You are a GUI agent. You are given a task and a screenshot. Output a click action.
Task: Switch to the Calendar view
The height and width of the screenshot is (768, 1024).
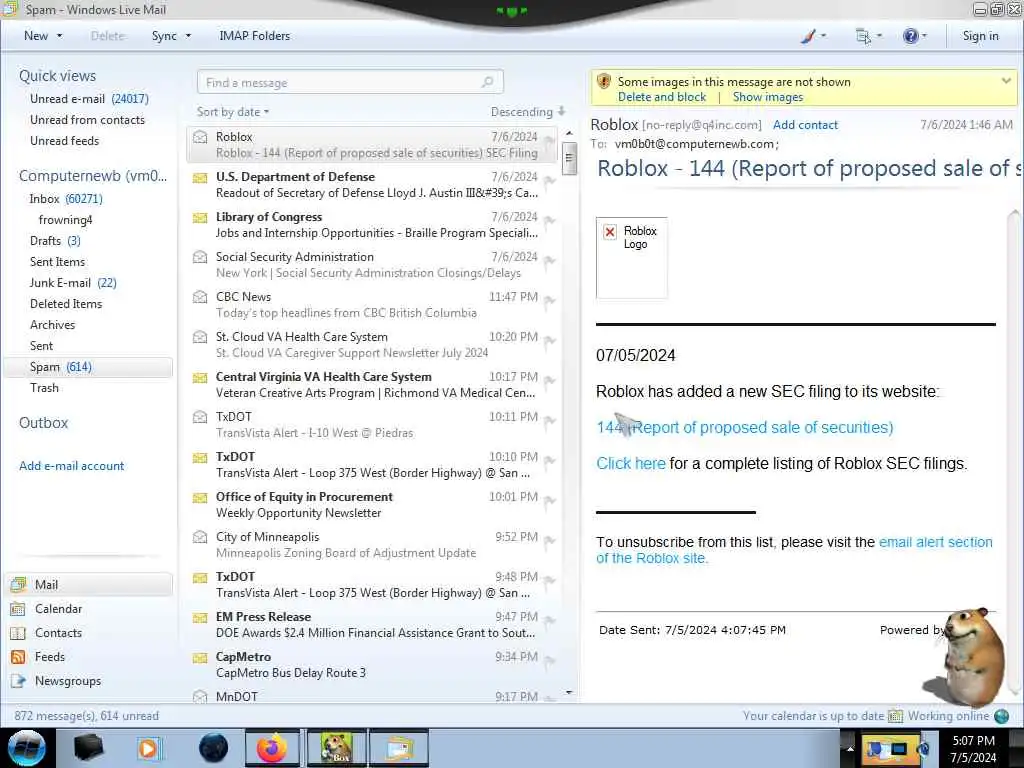coord(58,609)
